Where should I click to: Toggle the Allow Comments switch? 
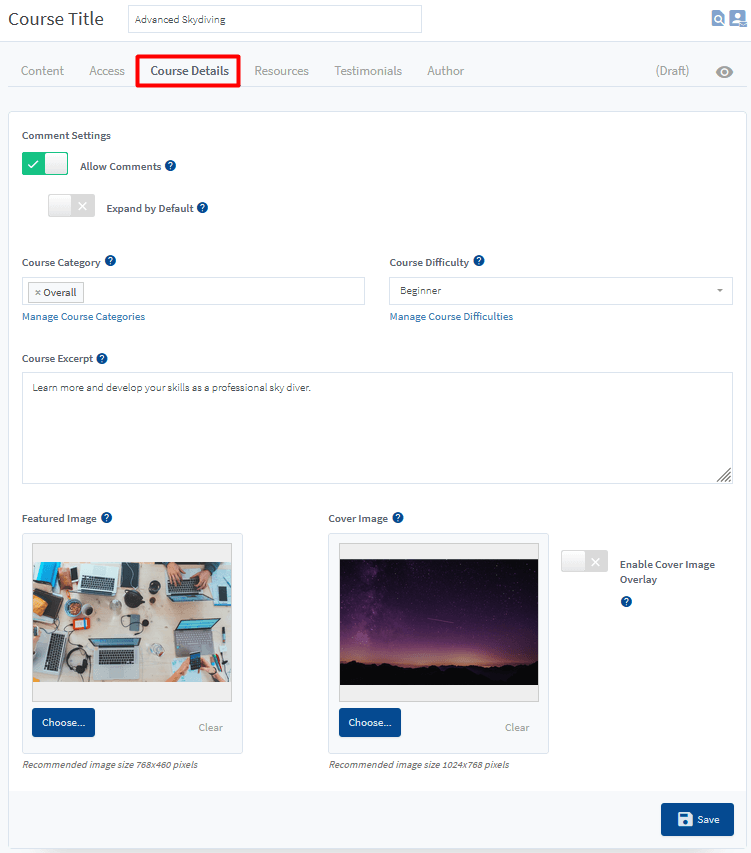(45, 164)
